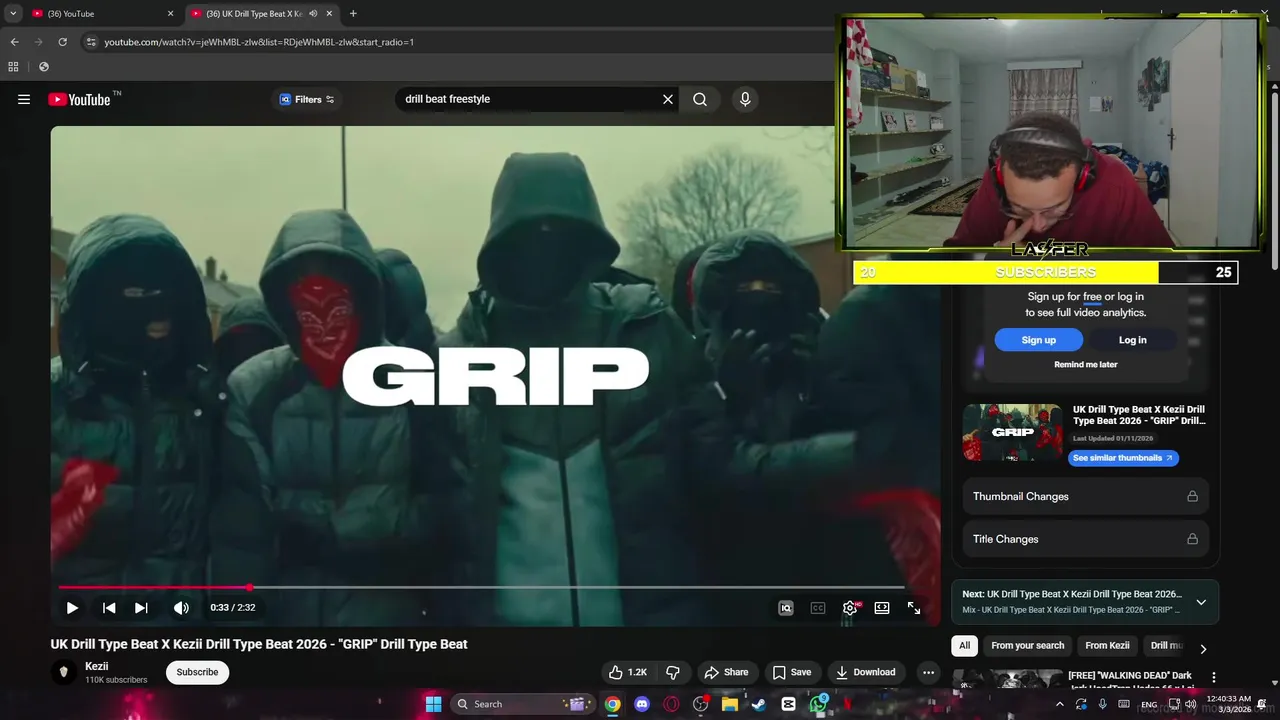This screenshot has height=720, width=1280.
Task: Reload the page
Action: click(x=62, y=42)
